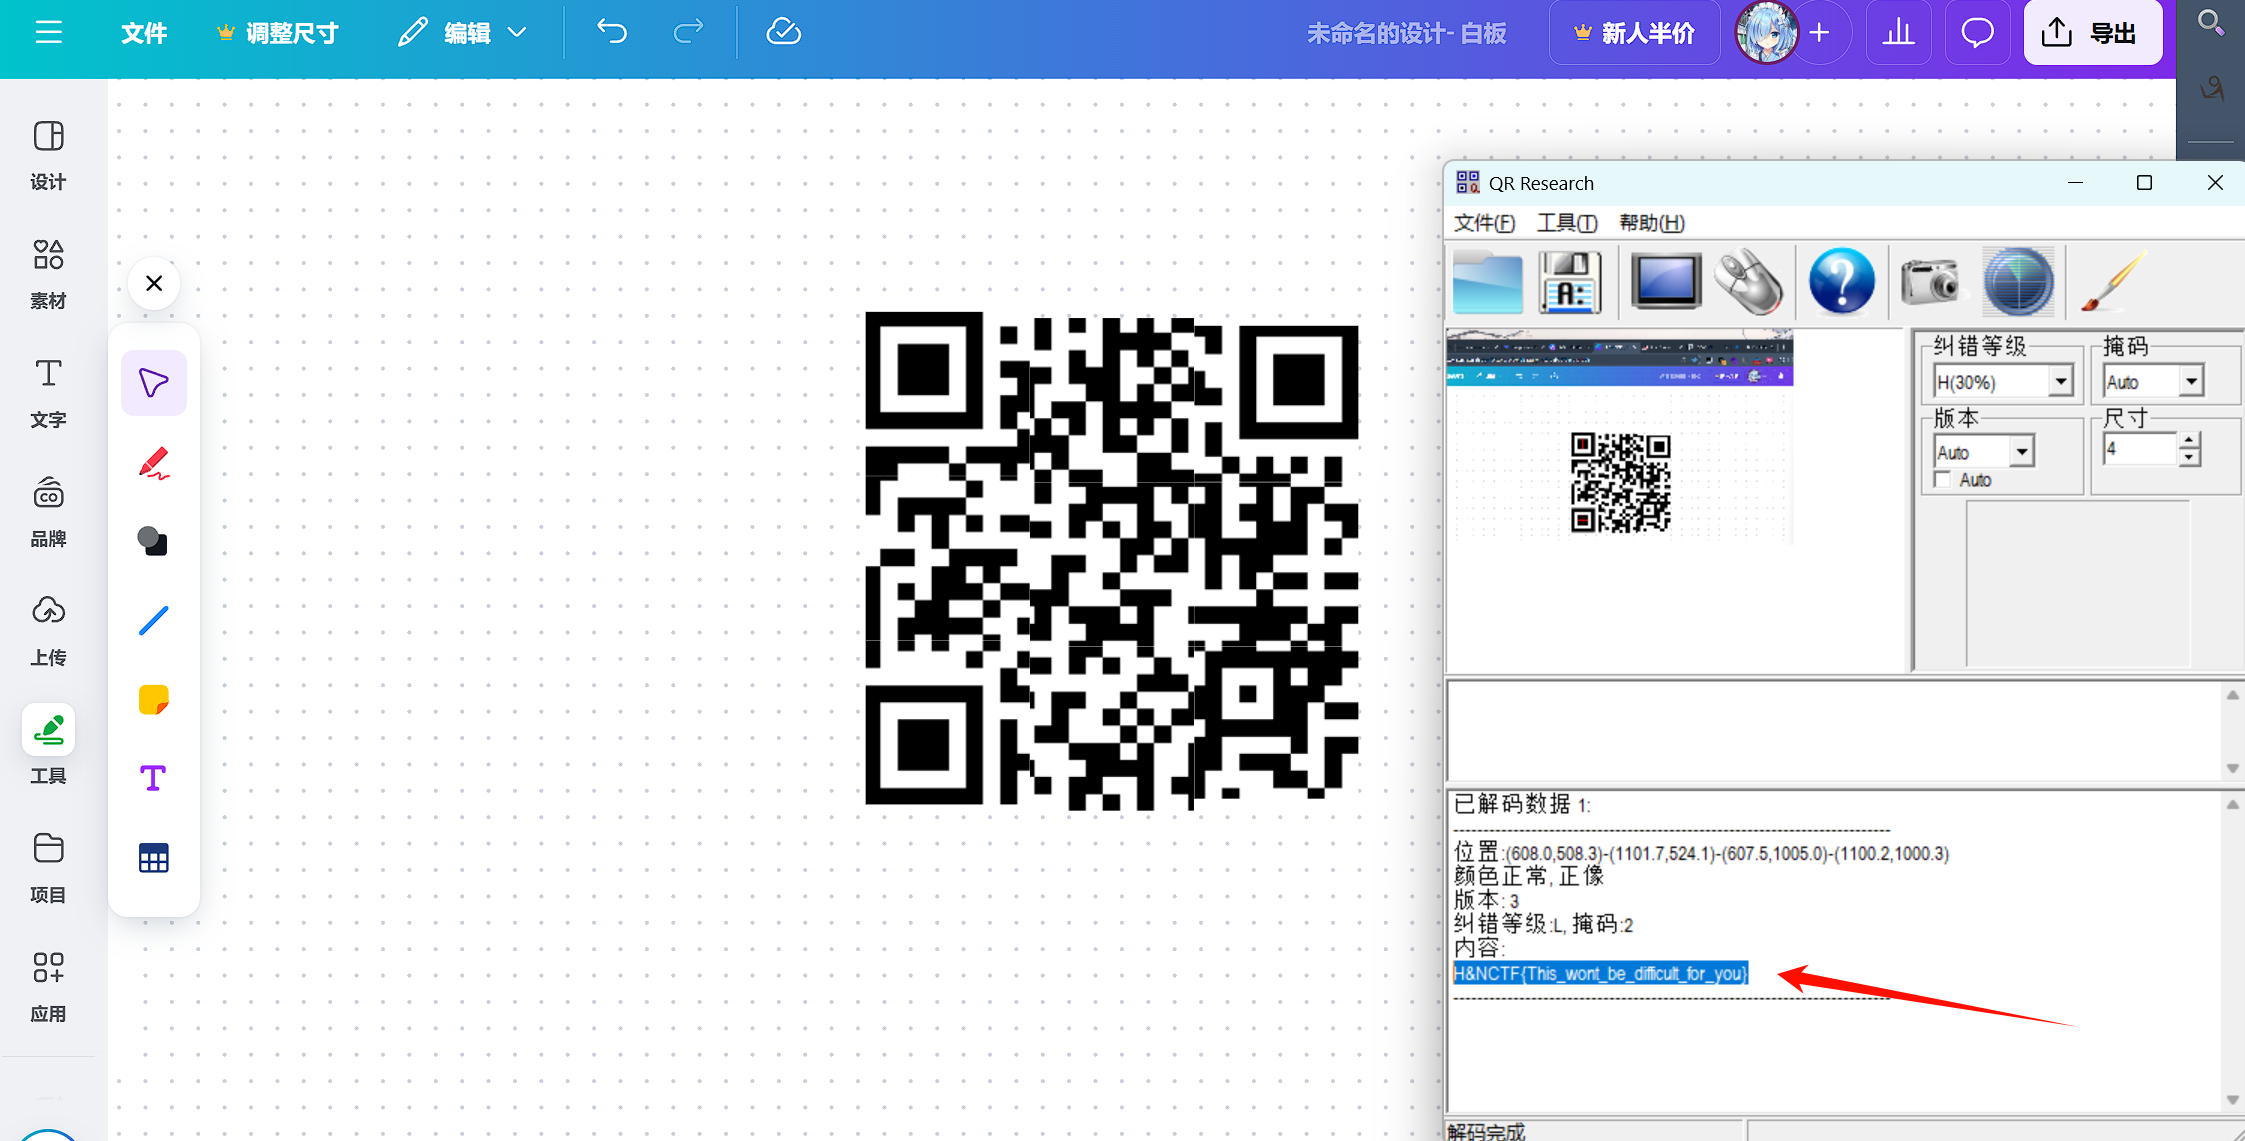Viewport: 2245px width, 1141px height.
Task: Click the open folder icon in QR Research
Action: click(1488, 282)
